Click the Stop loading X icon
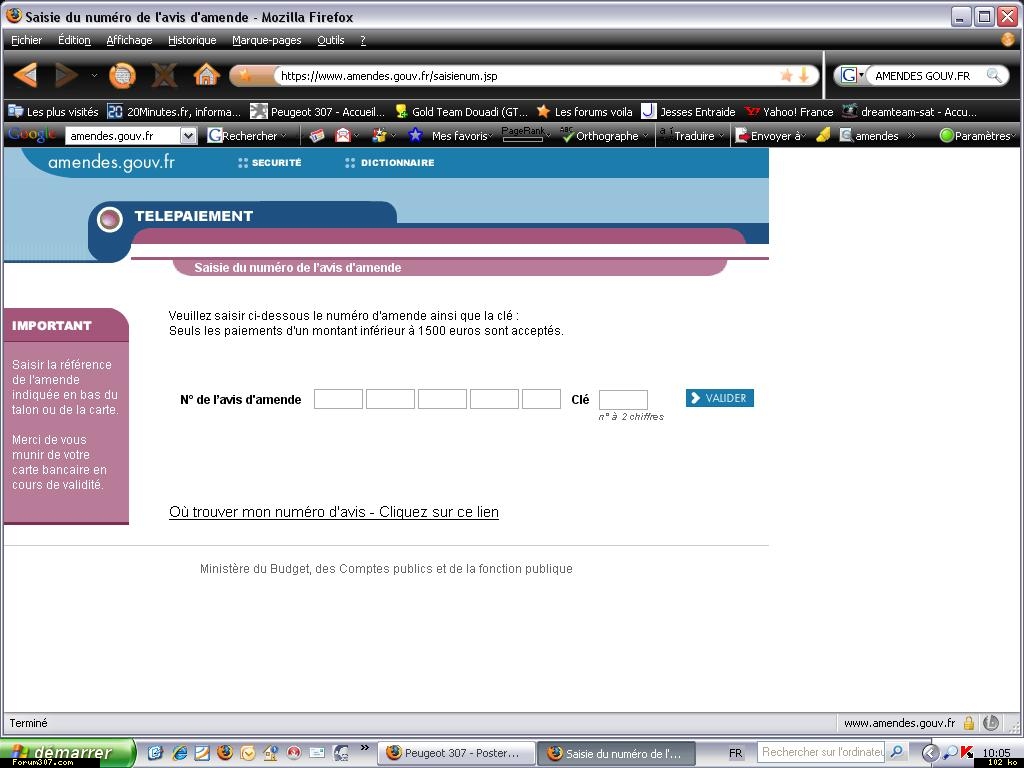The height and width of the screenshot is (768, 1024). [x=164, y=75]
